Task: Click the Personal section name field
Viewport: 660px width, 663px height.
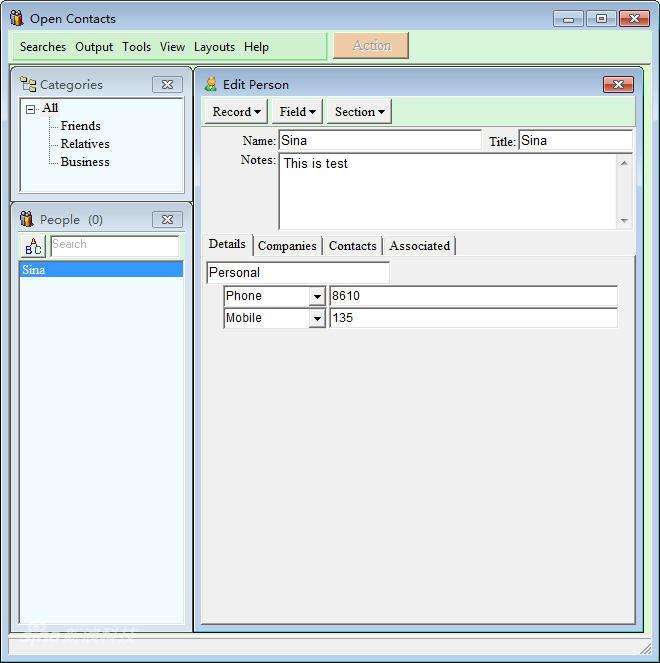Action: click(x=298, y=273)
